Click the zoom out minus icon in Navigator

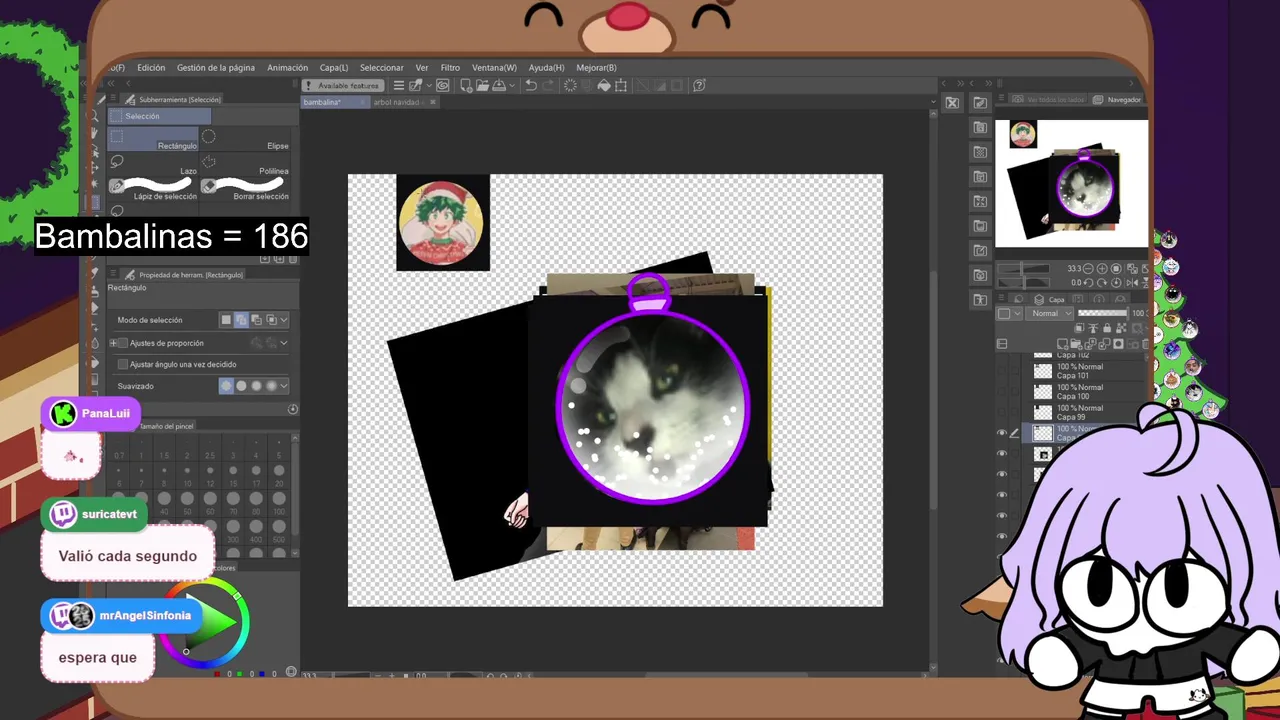(x=1090, y=269)
